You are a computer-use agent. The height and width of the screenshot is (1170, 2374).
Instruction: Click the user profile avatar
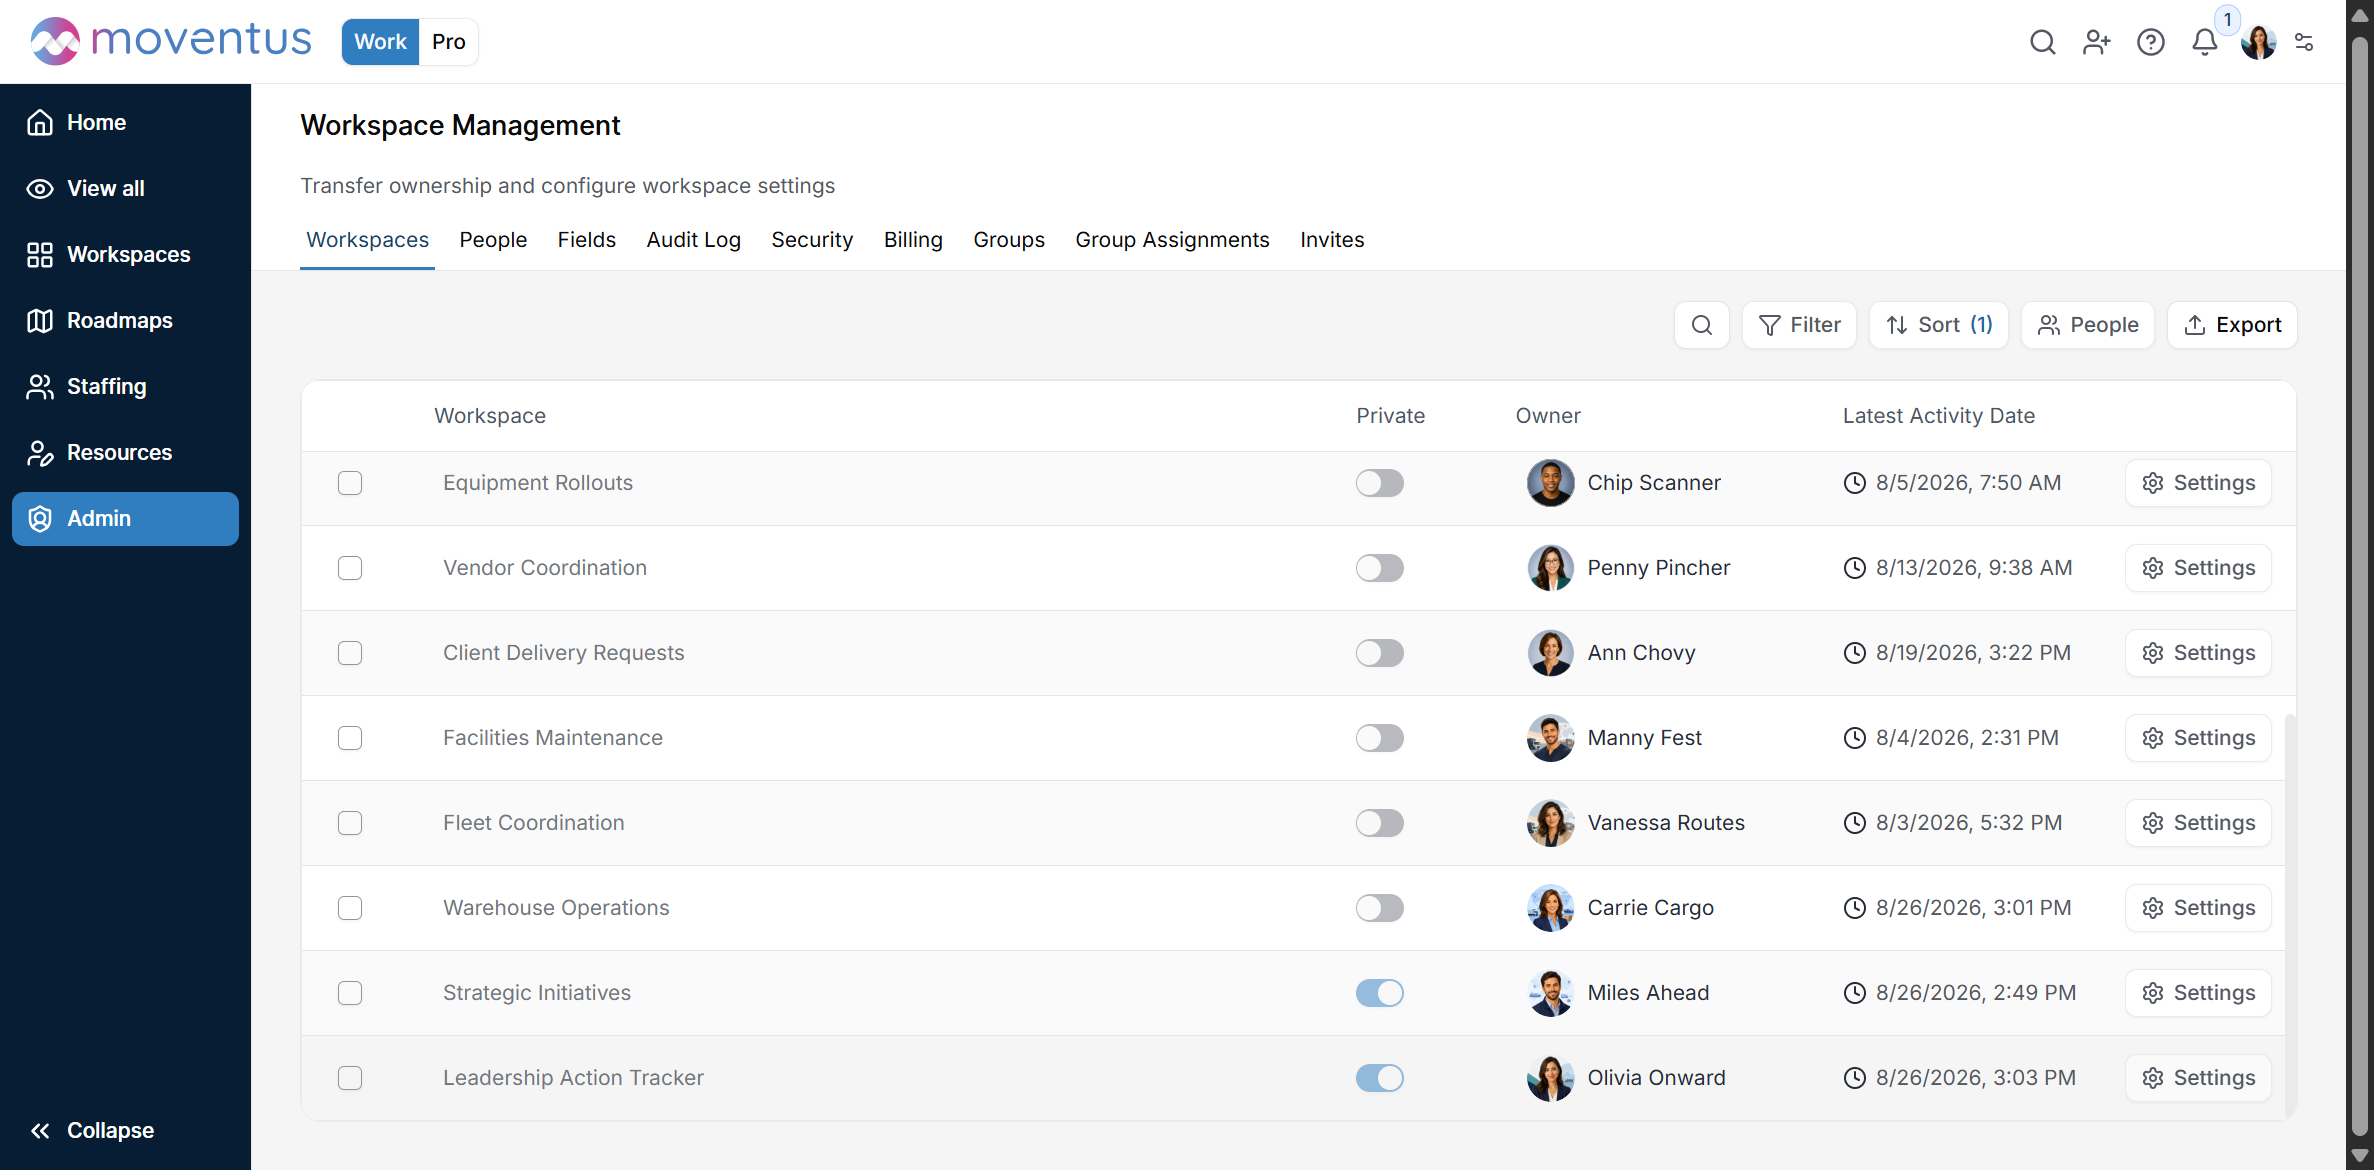pos(2258,42)
